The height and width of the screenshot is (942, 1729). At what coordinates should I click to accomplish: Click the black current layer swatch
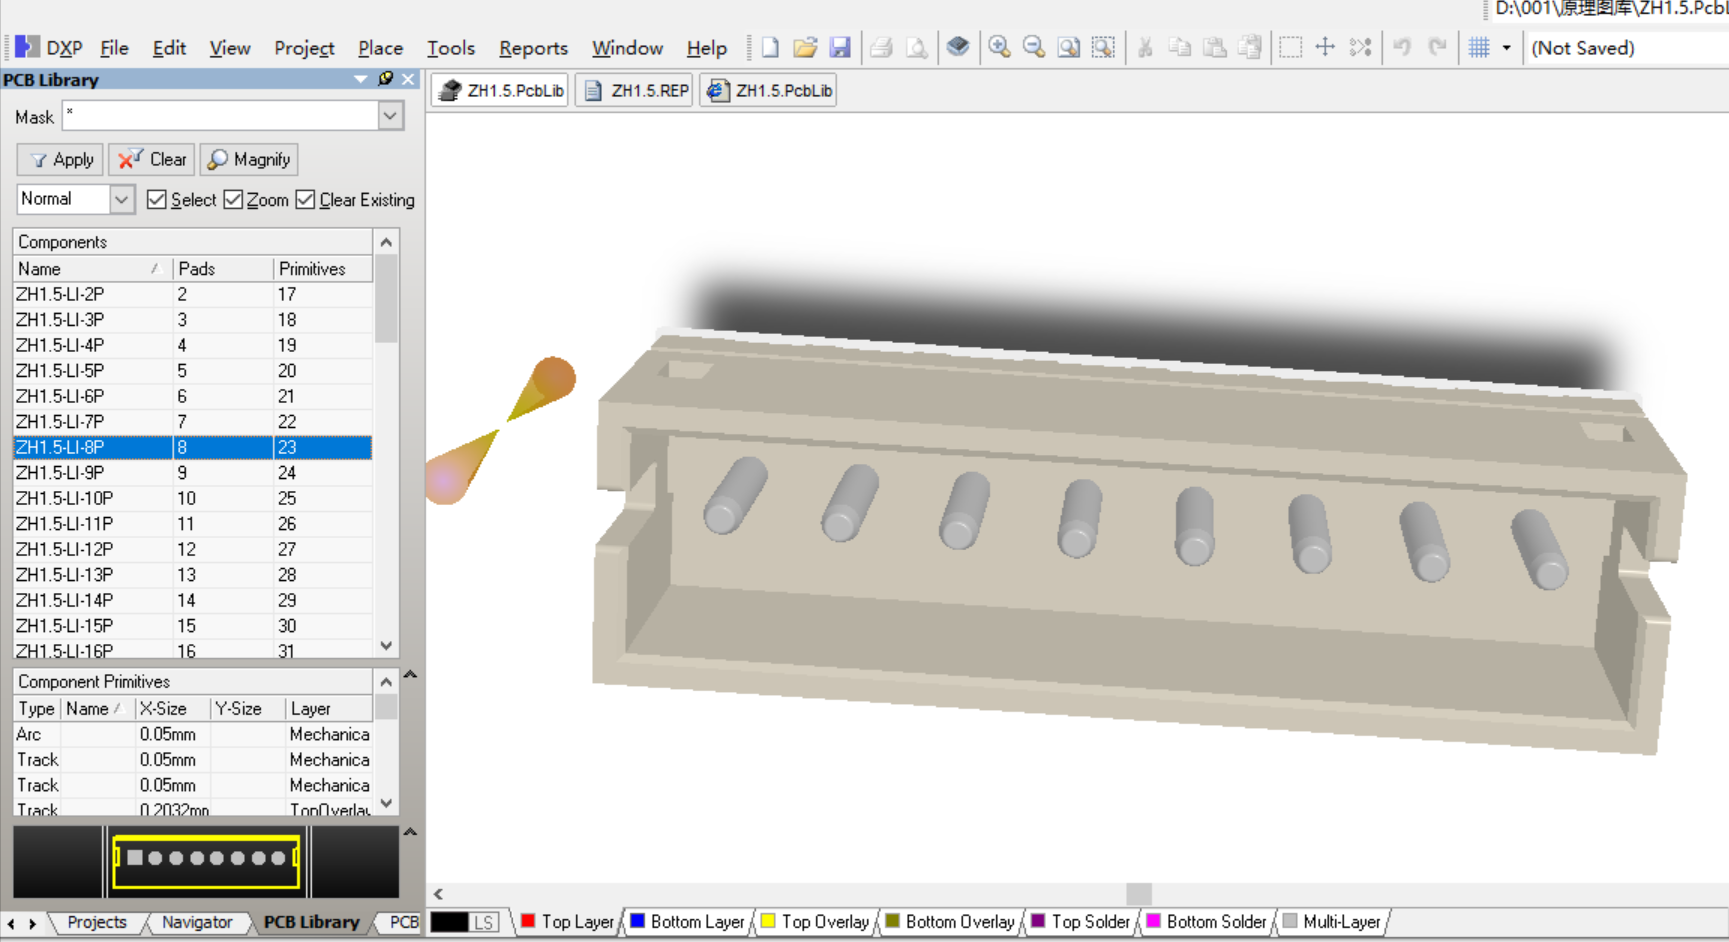click(x=449, y=922)
